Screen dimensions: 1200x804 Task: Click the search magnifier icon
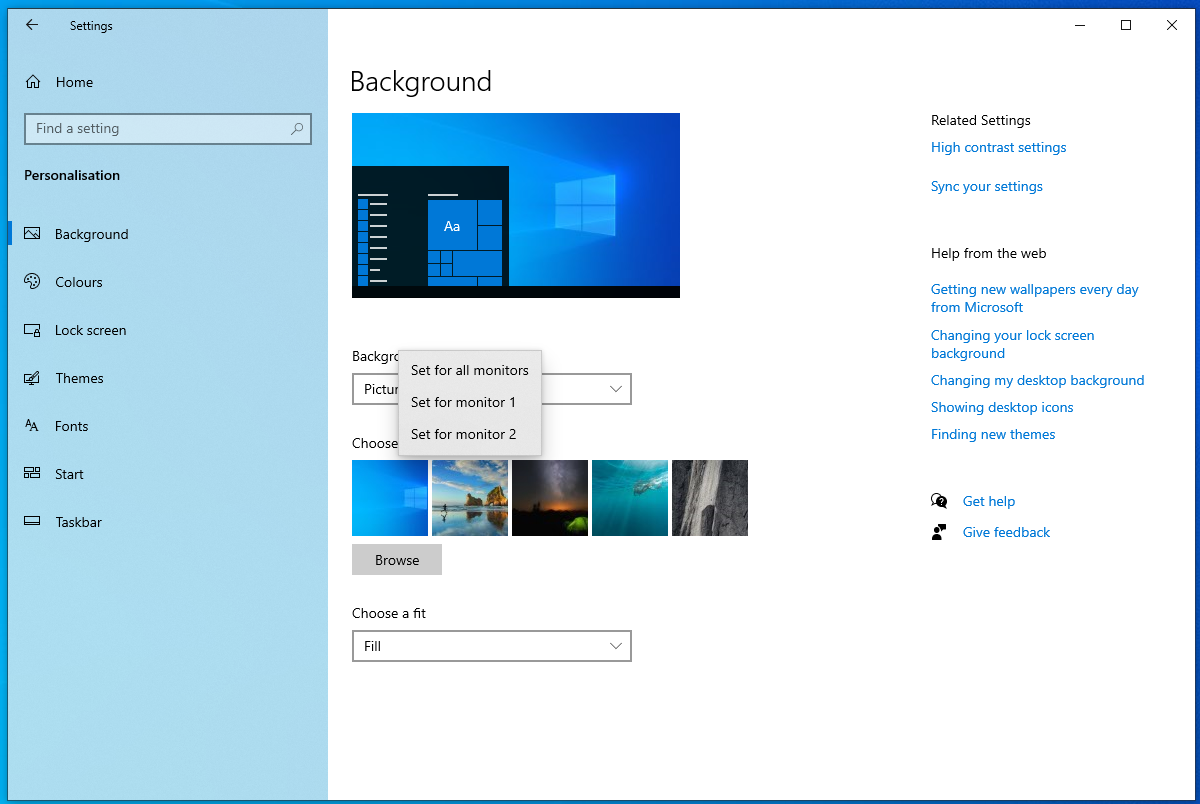(x=297, y=129)
